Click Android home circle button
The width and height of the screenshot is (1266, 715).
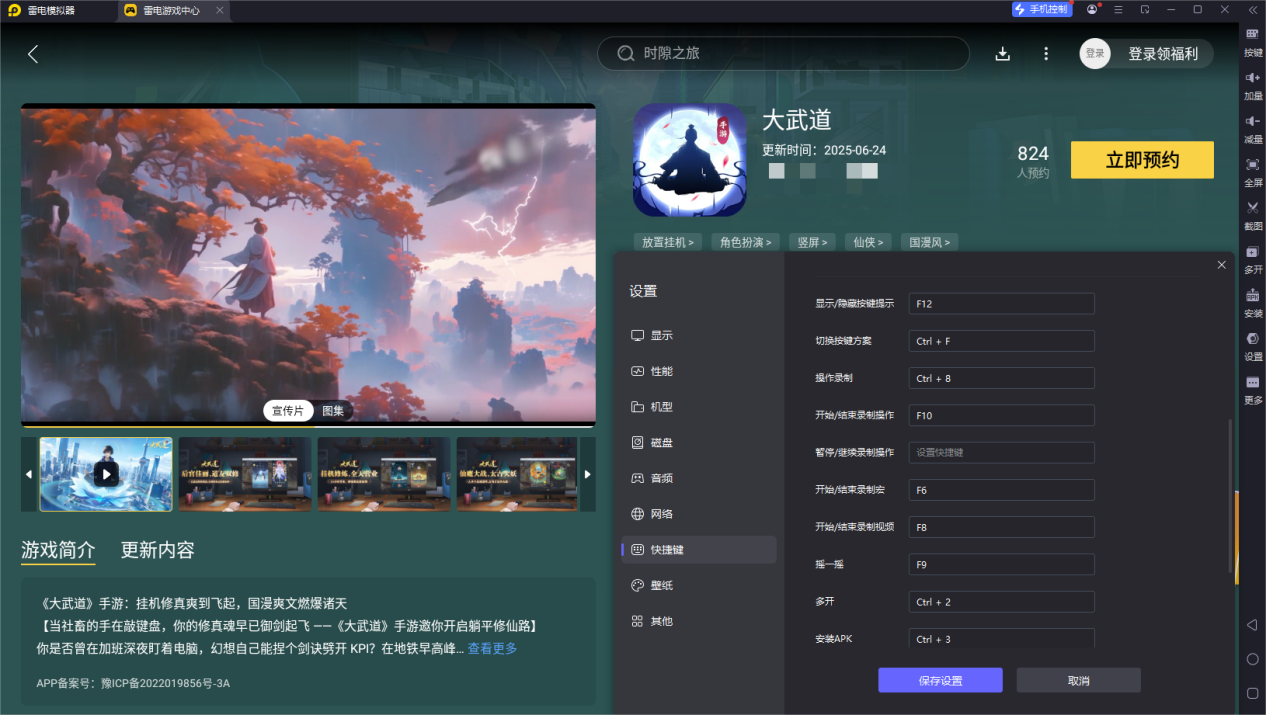[1252, 659]
